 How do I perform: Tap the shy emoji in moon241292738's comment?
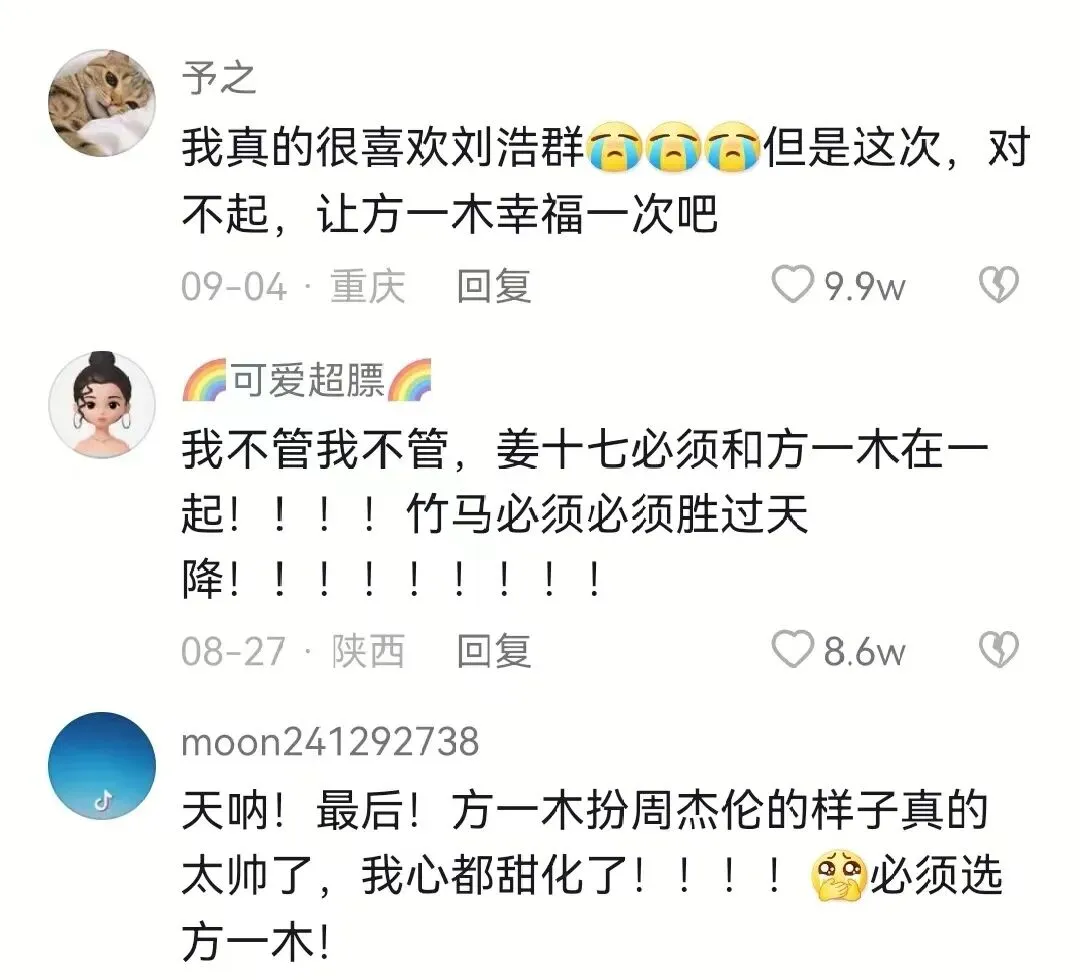838,876
